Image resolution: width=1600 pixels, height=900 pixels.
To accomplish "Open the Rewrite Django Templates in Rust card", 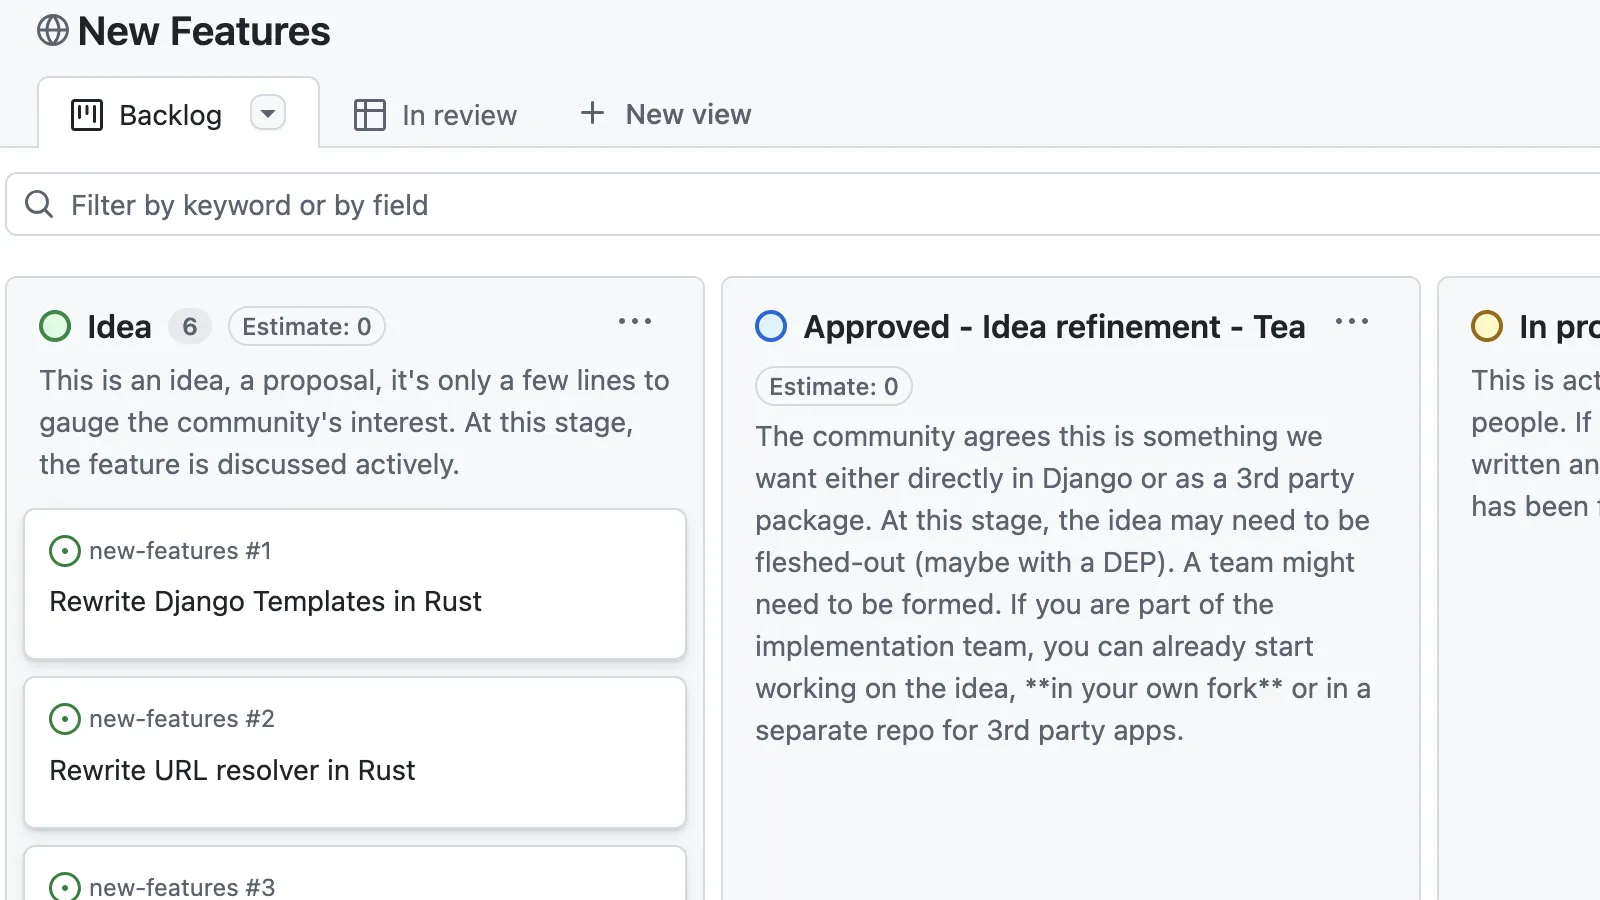I will [266, 601].
